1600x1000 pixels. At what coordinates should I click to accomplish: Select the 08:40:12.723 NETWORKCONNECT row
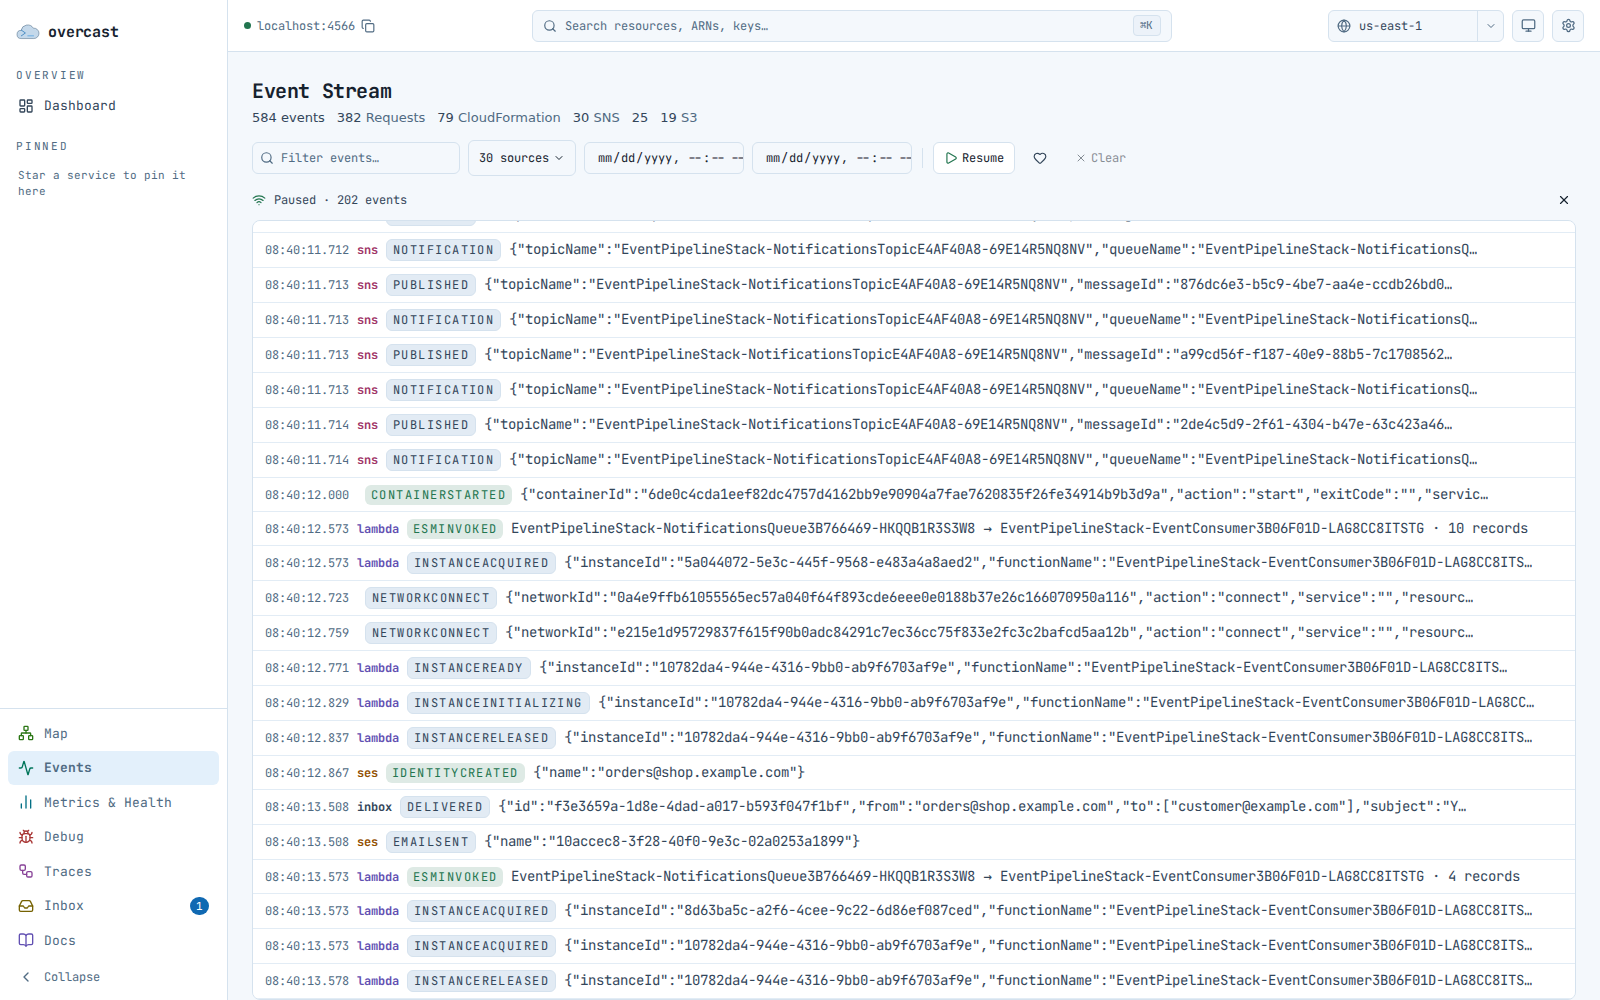(914, 598)
